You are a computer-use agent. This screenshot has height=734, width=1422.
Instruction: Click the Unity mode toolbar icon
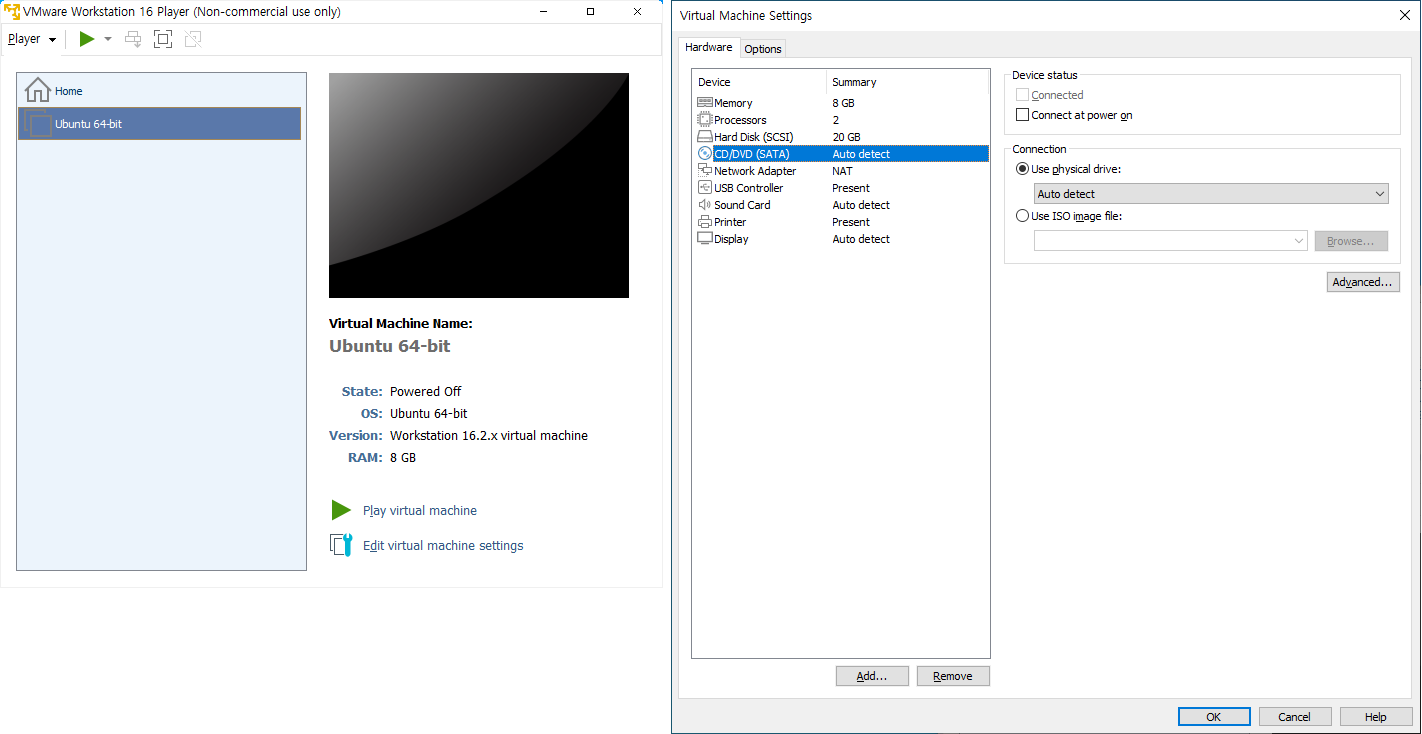pyautogui.click(x=193, y=39)
